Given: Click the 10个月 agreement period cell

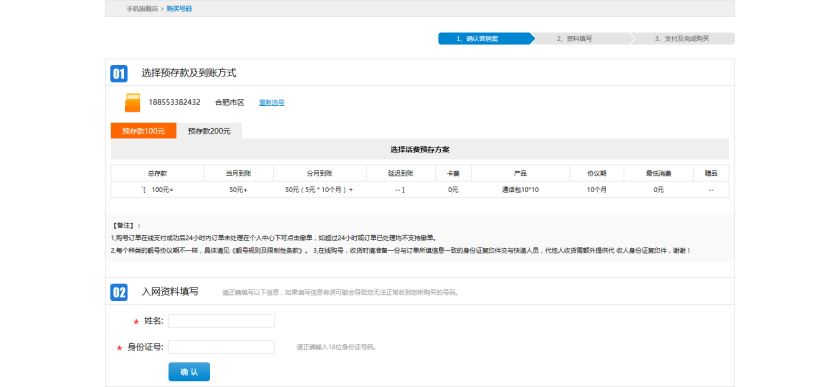Looking at the screenshot, I should point(596,190).
